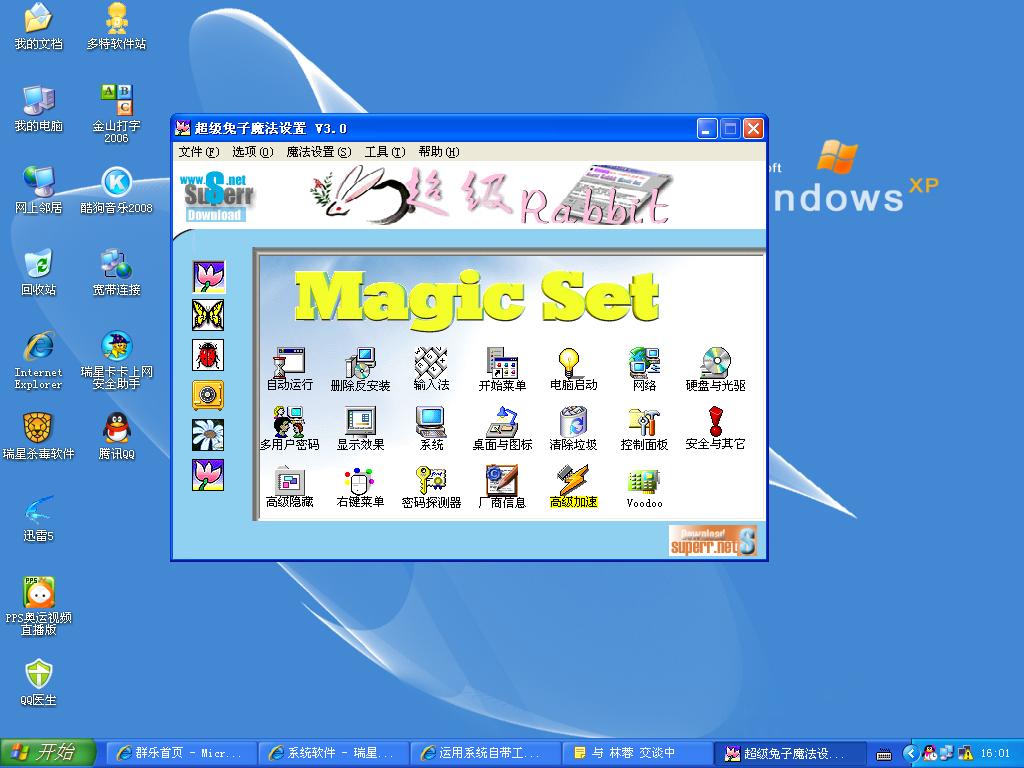1024x768 pixels.
Task: Open the 清除垃圾 clean junk icon
Action: click(x=573, y=428)
